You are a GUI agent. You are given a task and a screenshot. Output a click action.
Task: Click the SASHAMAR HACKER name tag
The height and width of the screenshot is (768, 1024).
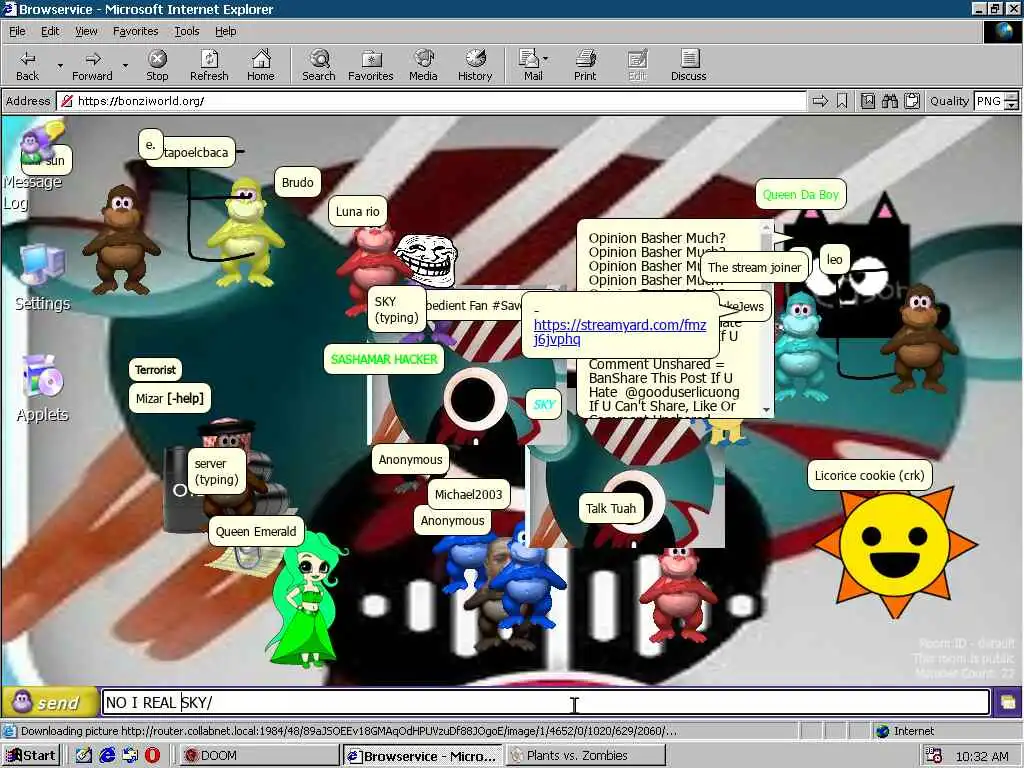point(384,359)
